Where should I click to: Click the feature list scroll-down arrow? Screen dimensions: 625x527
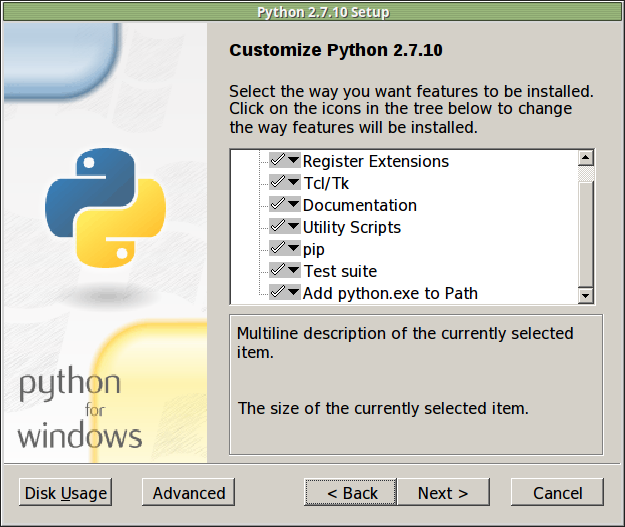[586, 295]
